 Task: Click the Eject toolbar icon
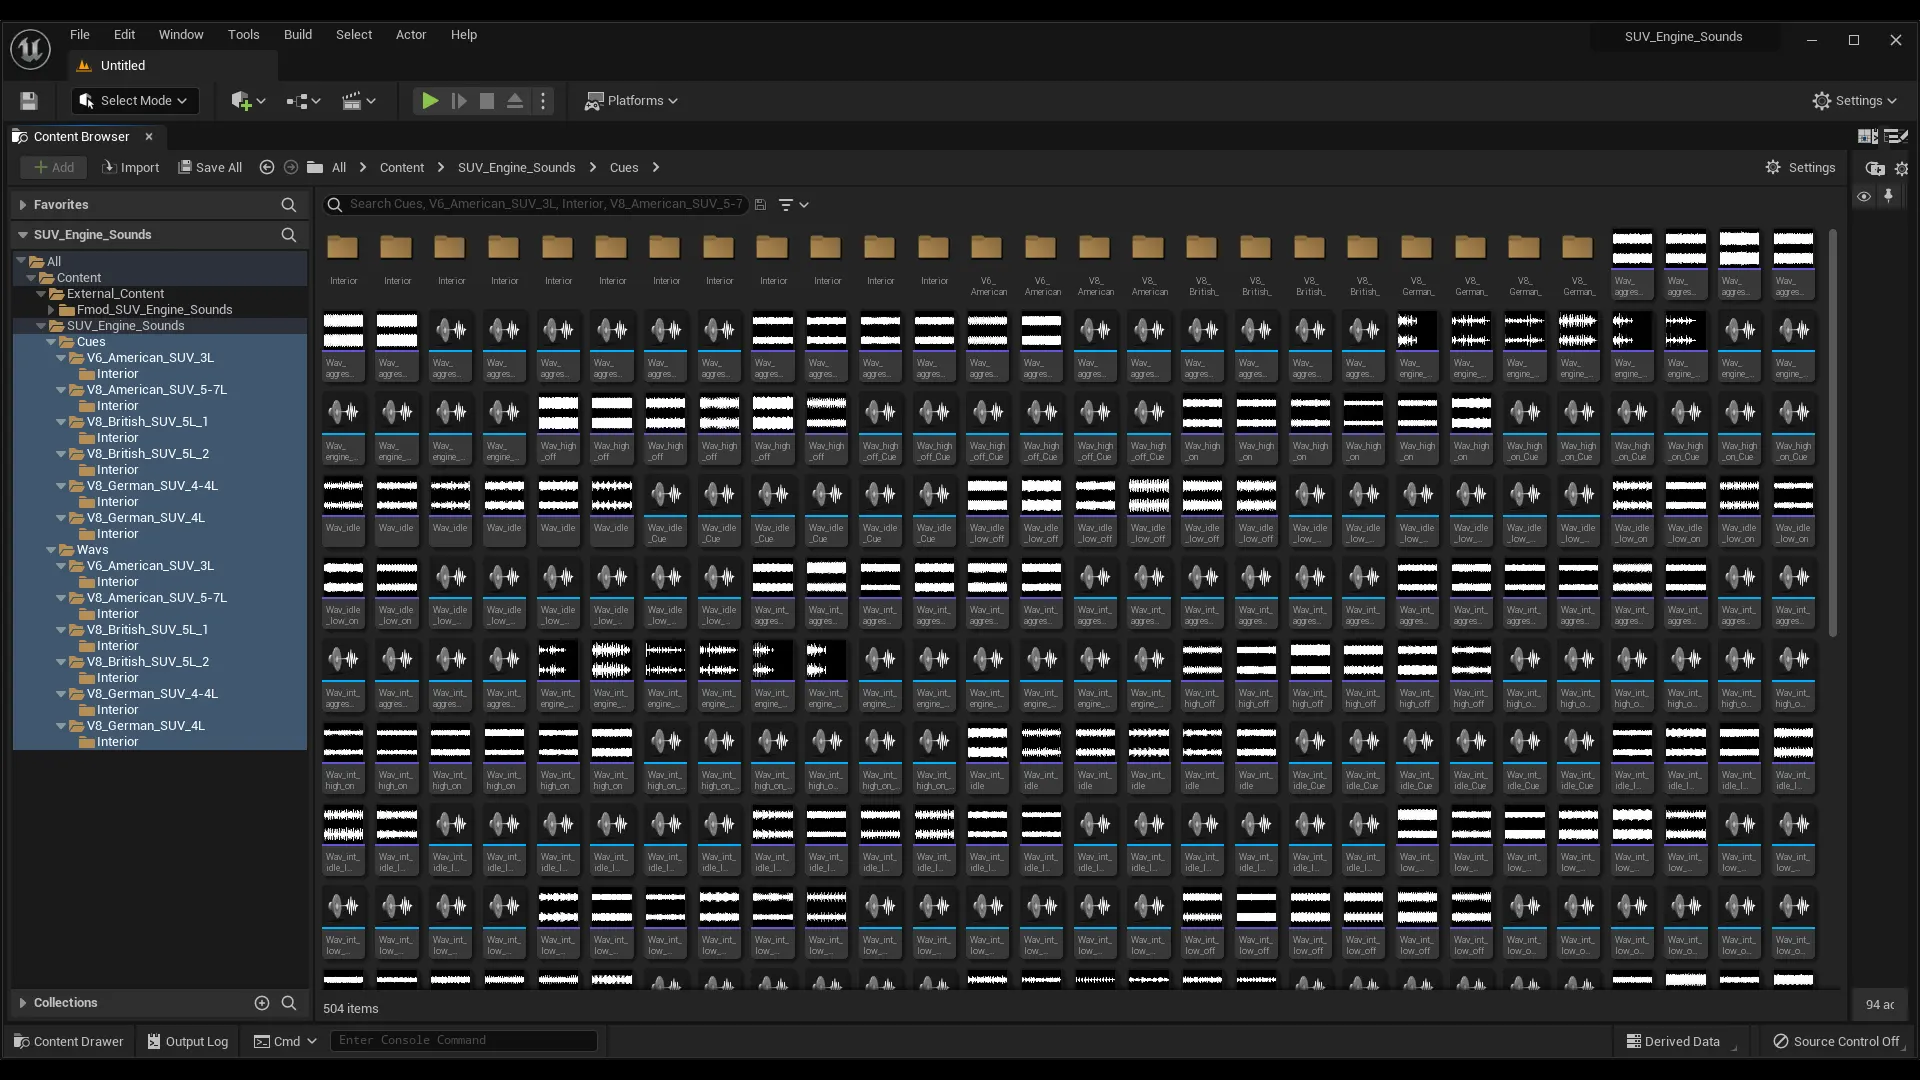pos(515,101)
